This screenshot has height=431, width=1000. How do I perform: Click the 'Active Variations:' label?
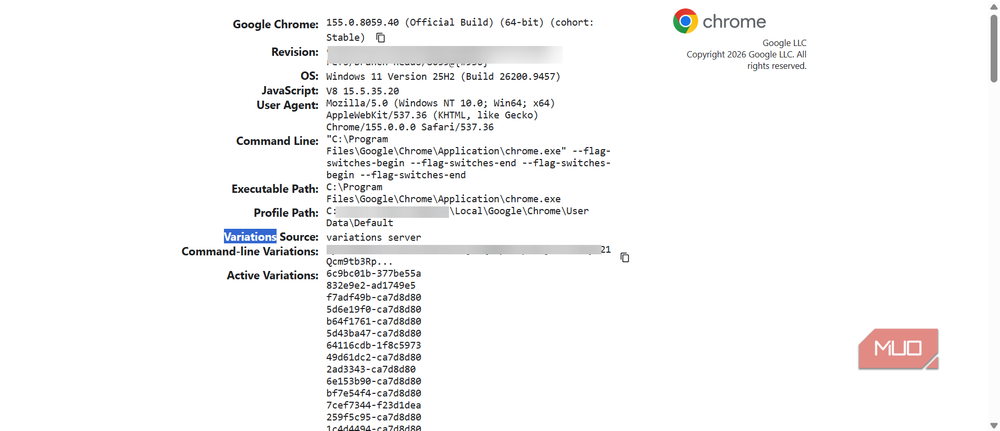point(272,275)
